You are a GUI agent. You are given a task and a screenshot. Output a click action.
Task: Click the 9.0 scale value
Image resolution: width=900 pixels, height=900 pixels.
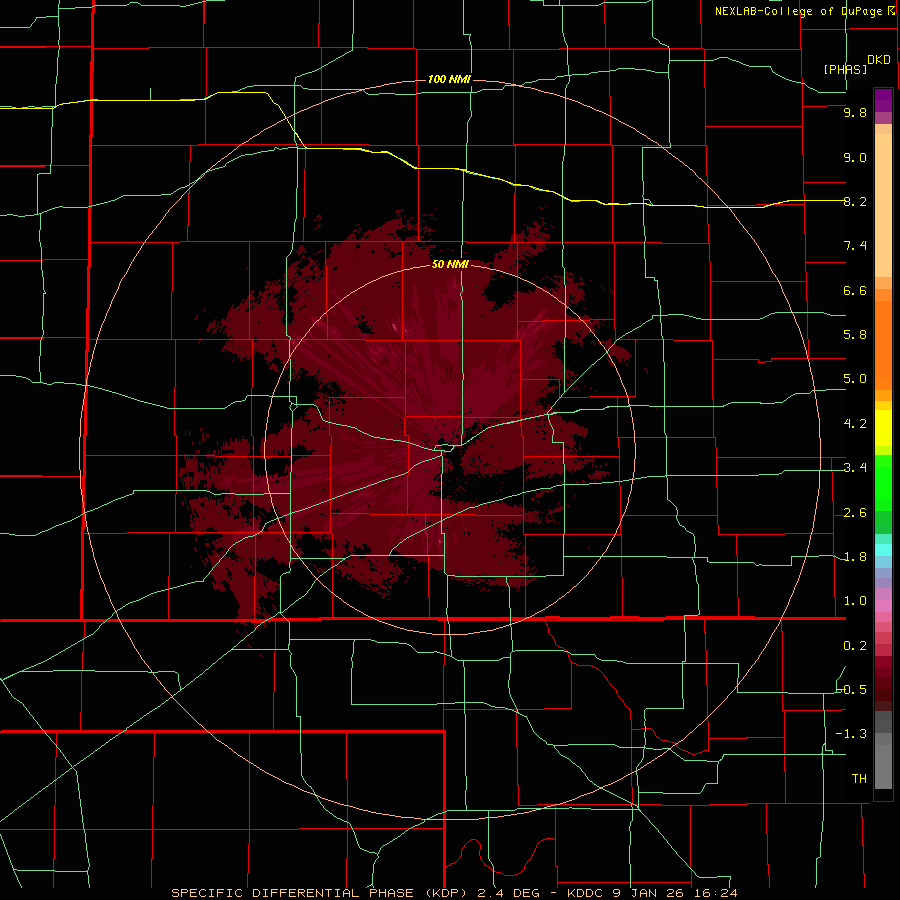855,157
